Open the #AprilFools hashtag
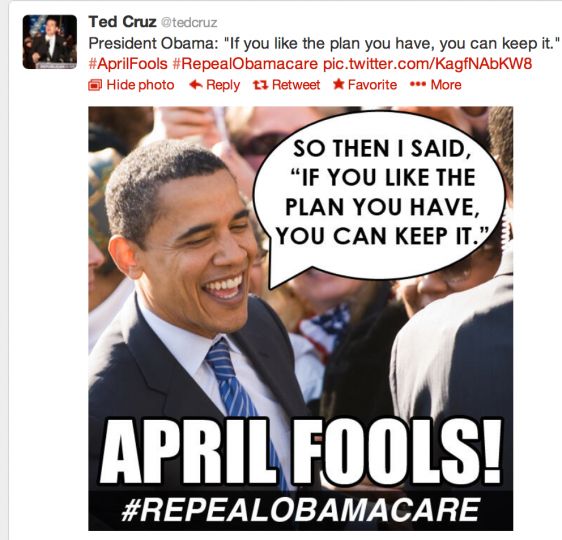 128,64
